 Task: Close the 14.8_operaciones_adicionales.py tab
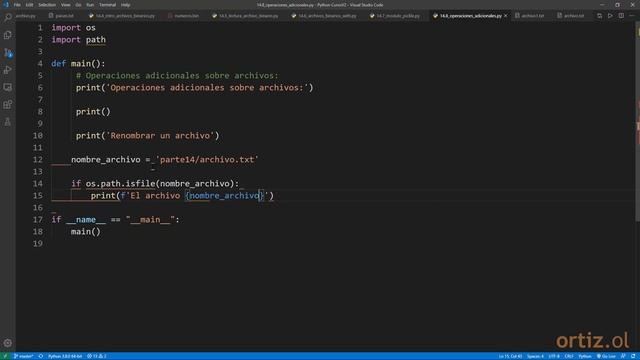click(506, 16)
